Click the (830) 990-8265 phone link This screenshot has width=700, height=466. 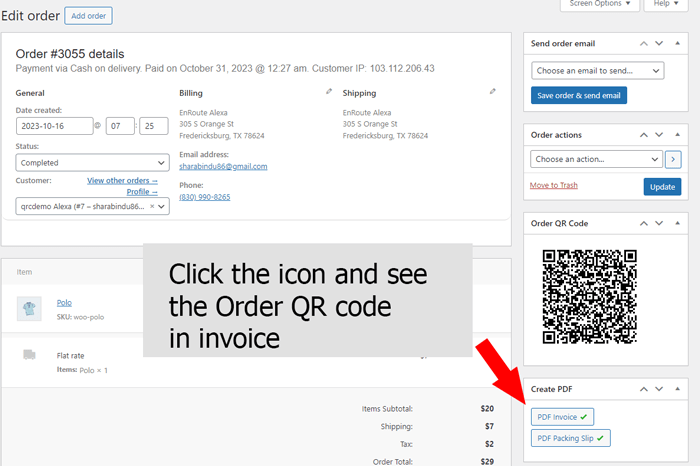pyautogui.click(x=205, y=197)
